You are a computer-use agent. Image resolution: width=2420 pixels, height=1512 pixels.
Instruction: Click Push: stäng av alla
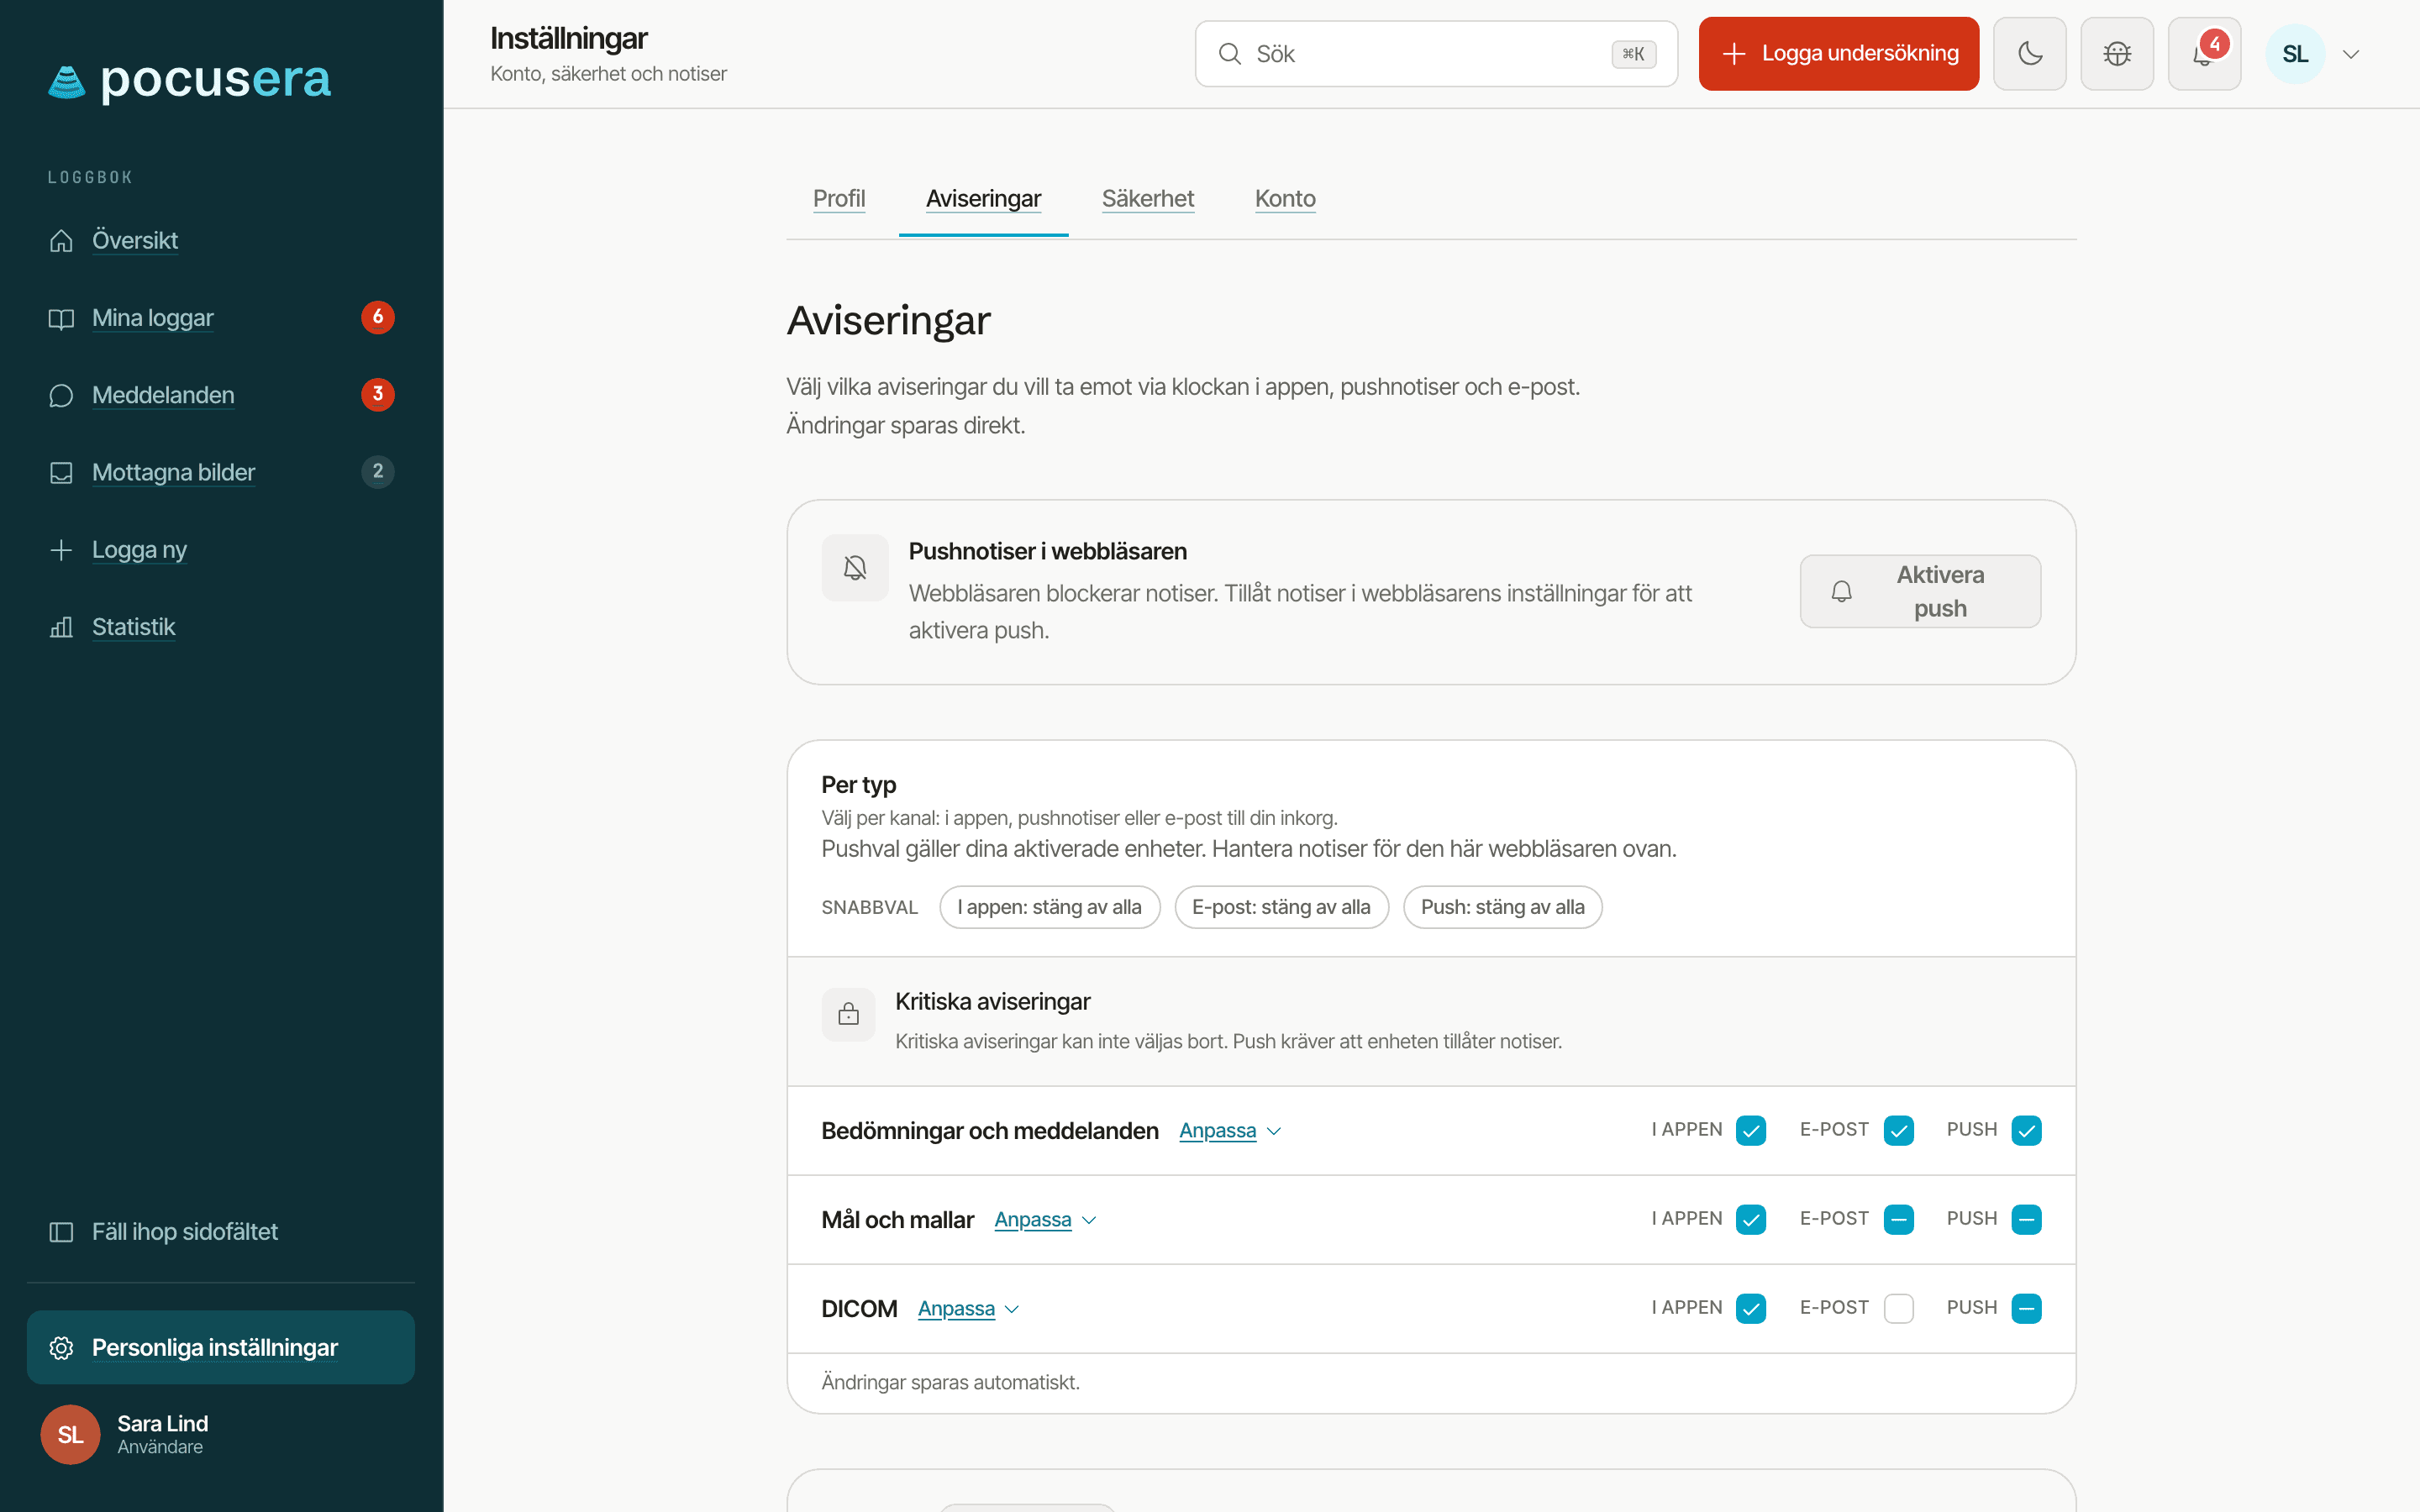pos(1502,907)
